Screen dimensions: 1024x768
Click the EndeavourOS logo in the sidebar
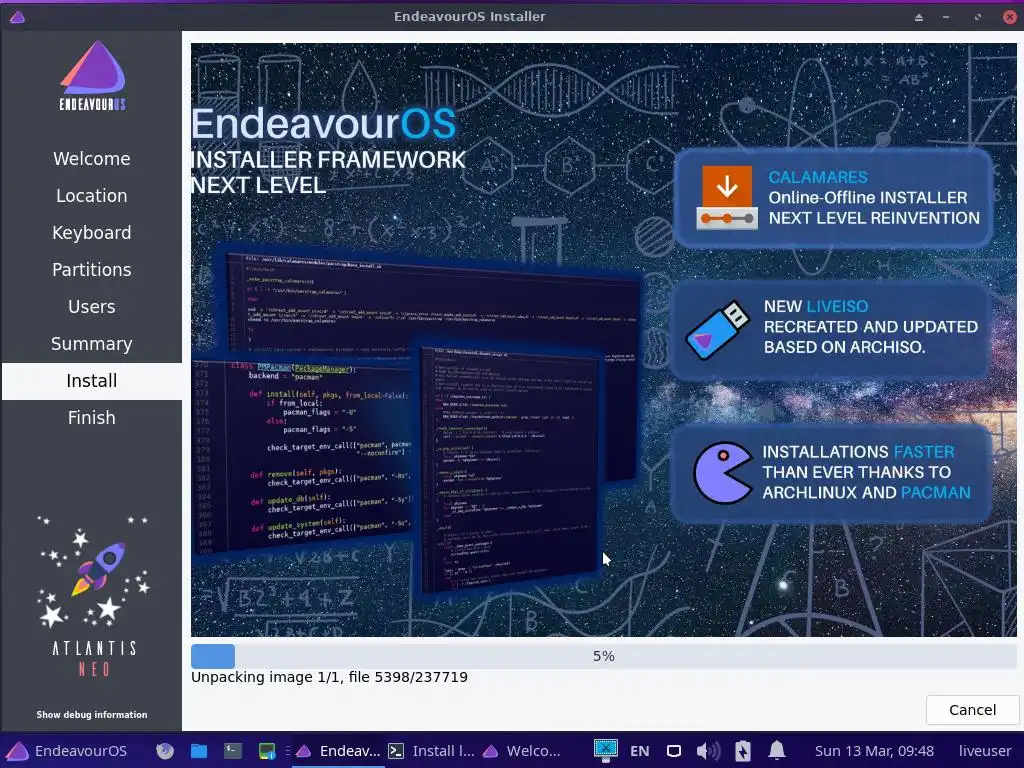point(92,75)
